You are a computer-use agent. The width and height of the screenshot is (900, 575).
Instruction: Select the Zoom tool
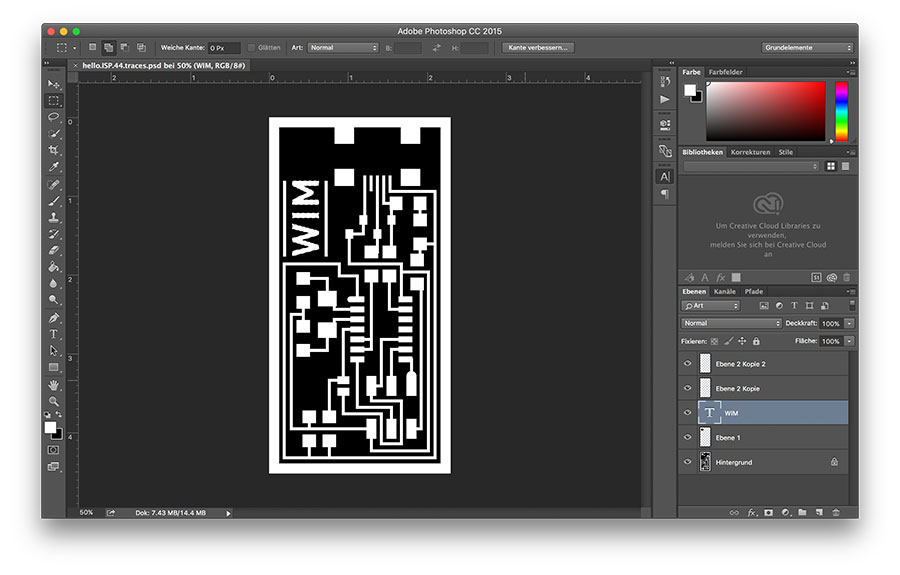53,401
